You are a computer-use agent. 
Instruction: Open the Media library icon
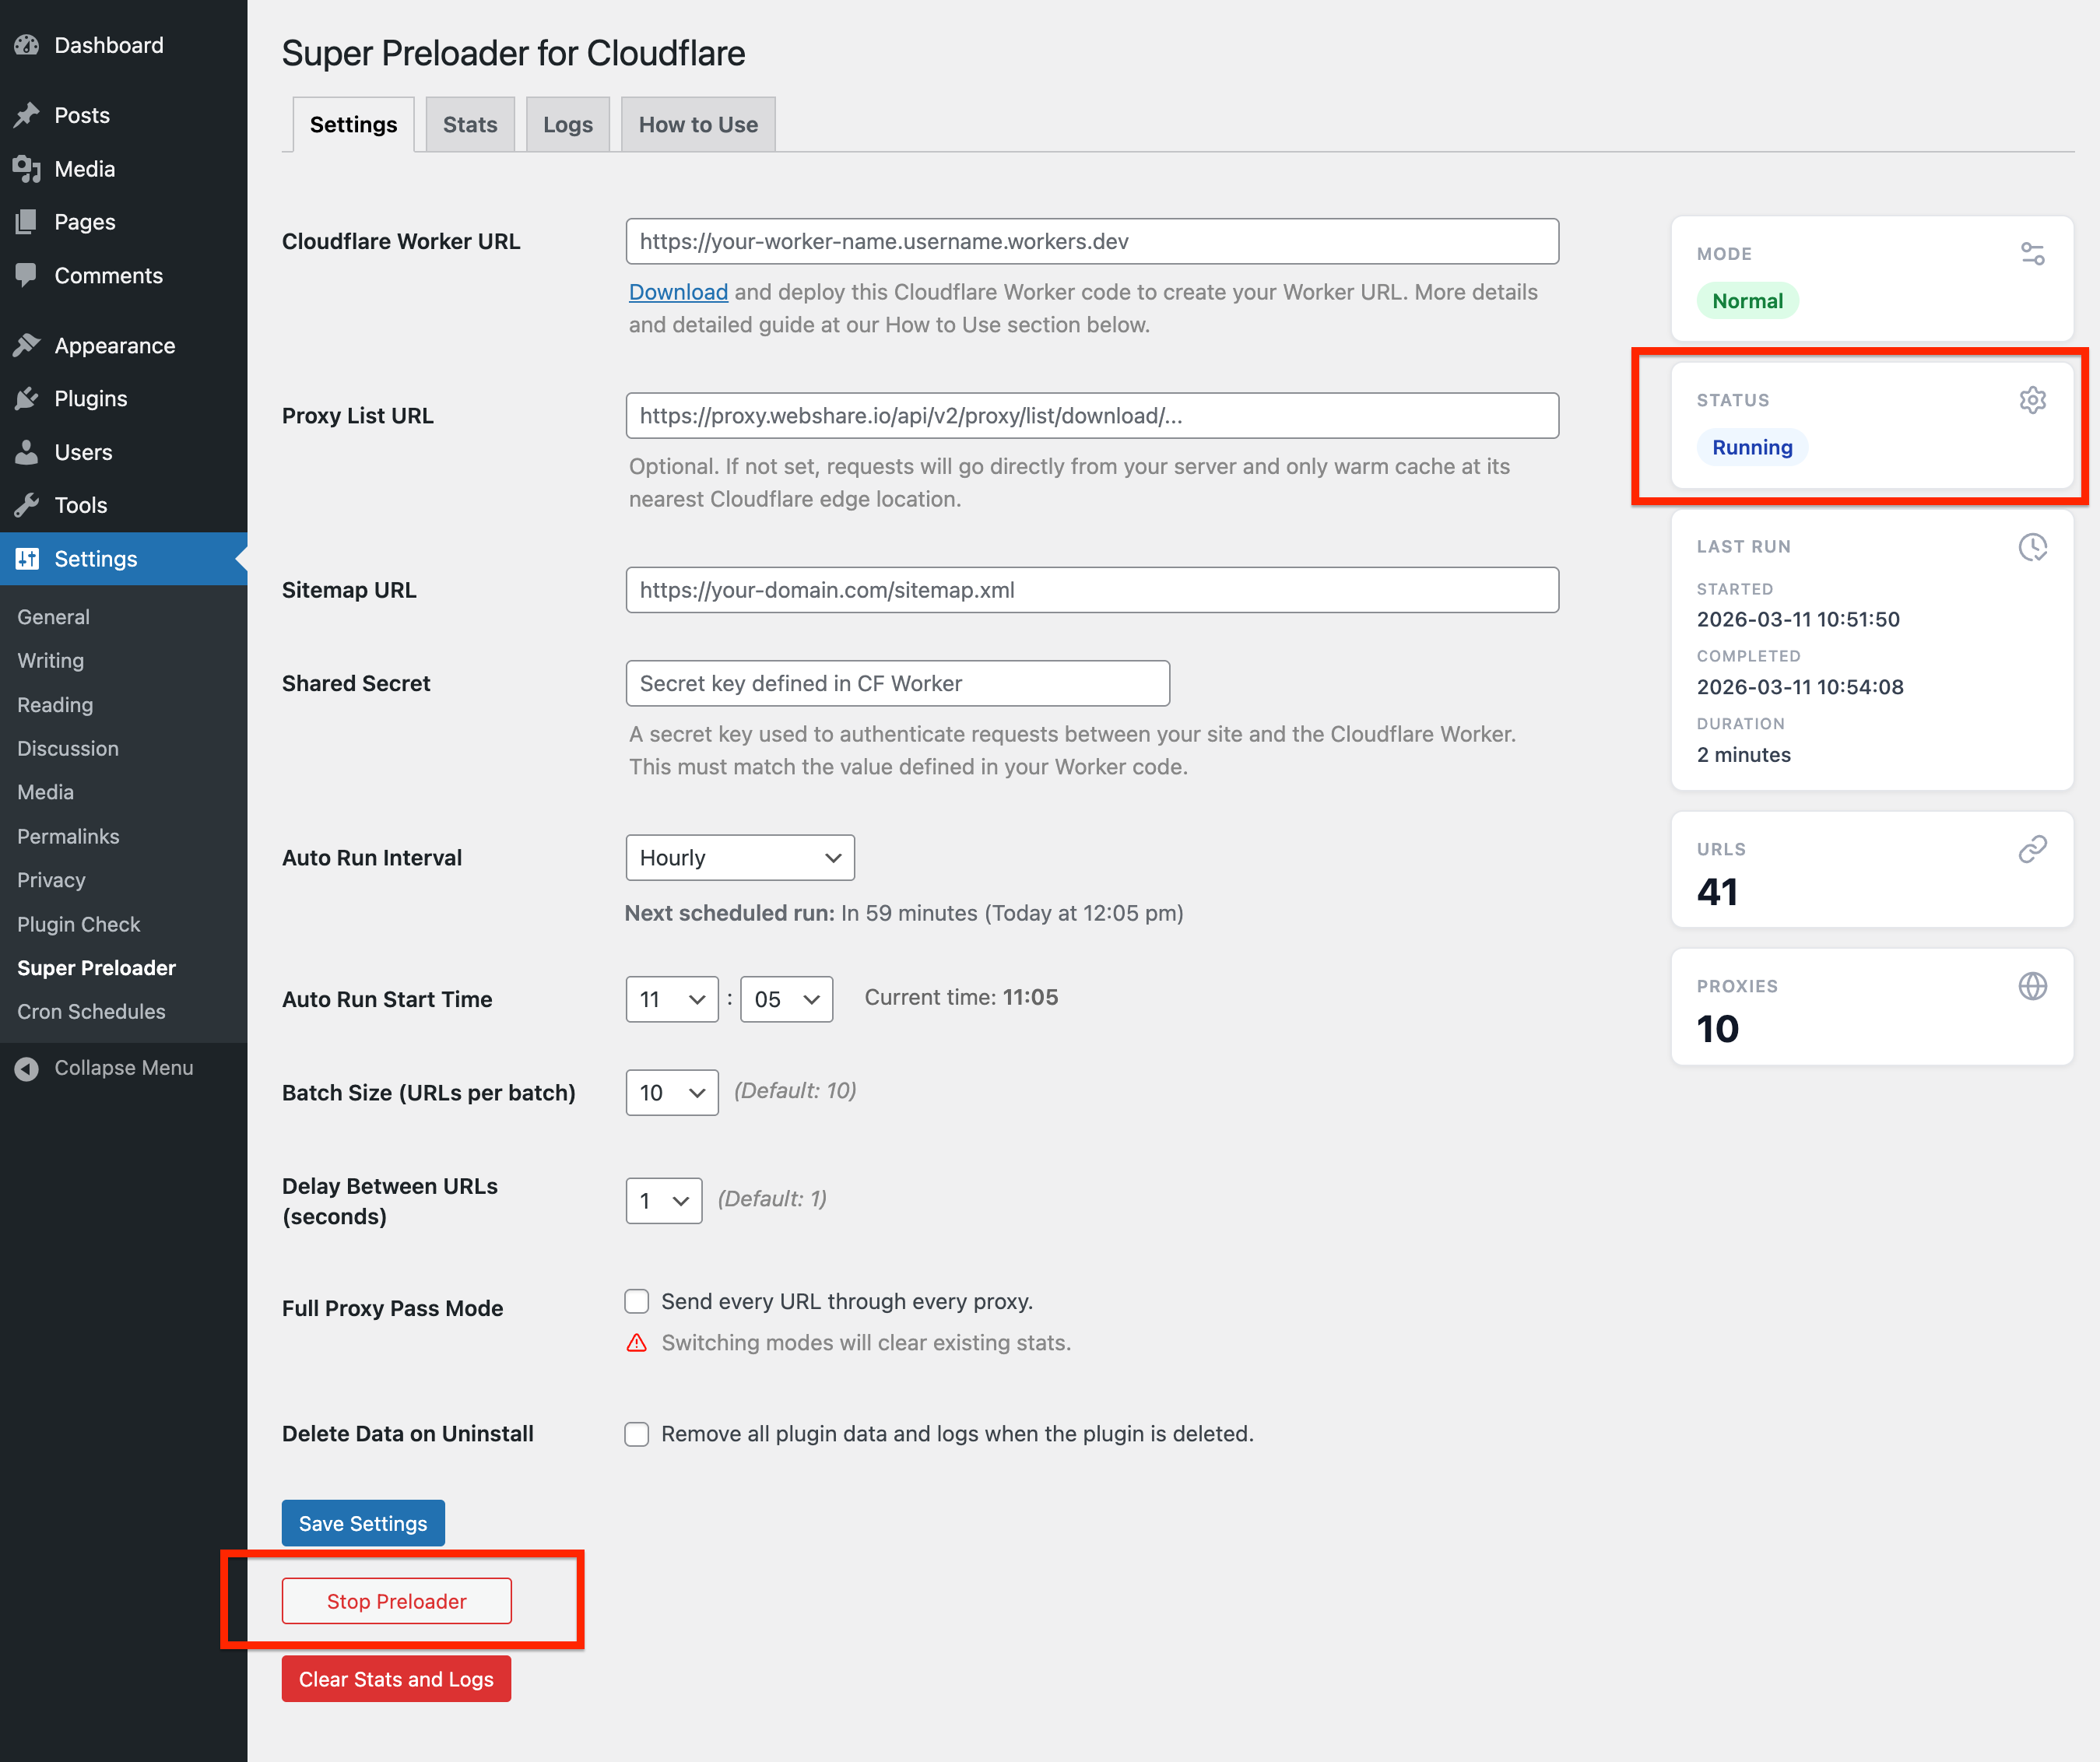click(x=27, y=168)
